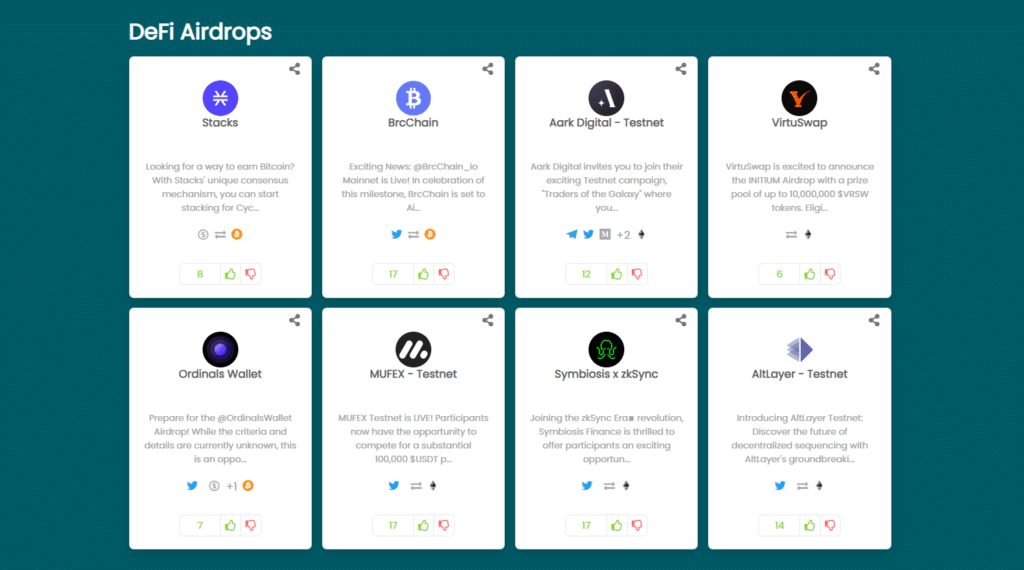Upvote the BrcChain airdrop
Image resolution: width=1024 pixels, height=570 pixels.
click(424, 274)
